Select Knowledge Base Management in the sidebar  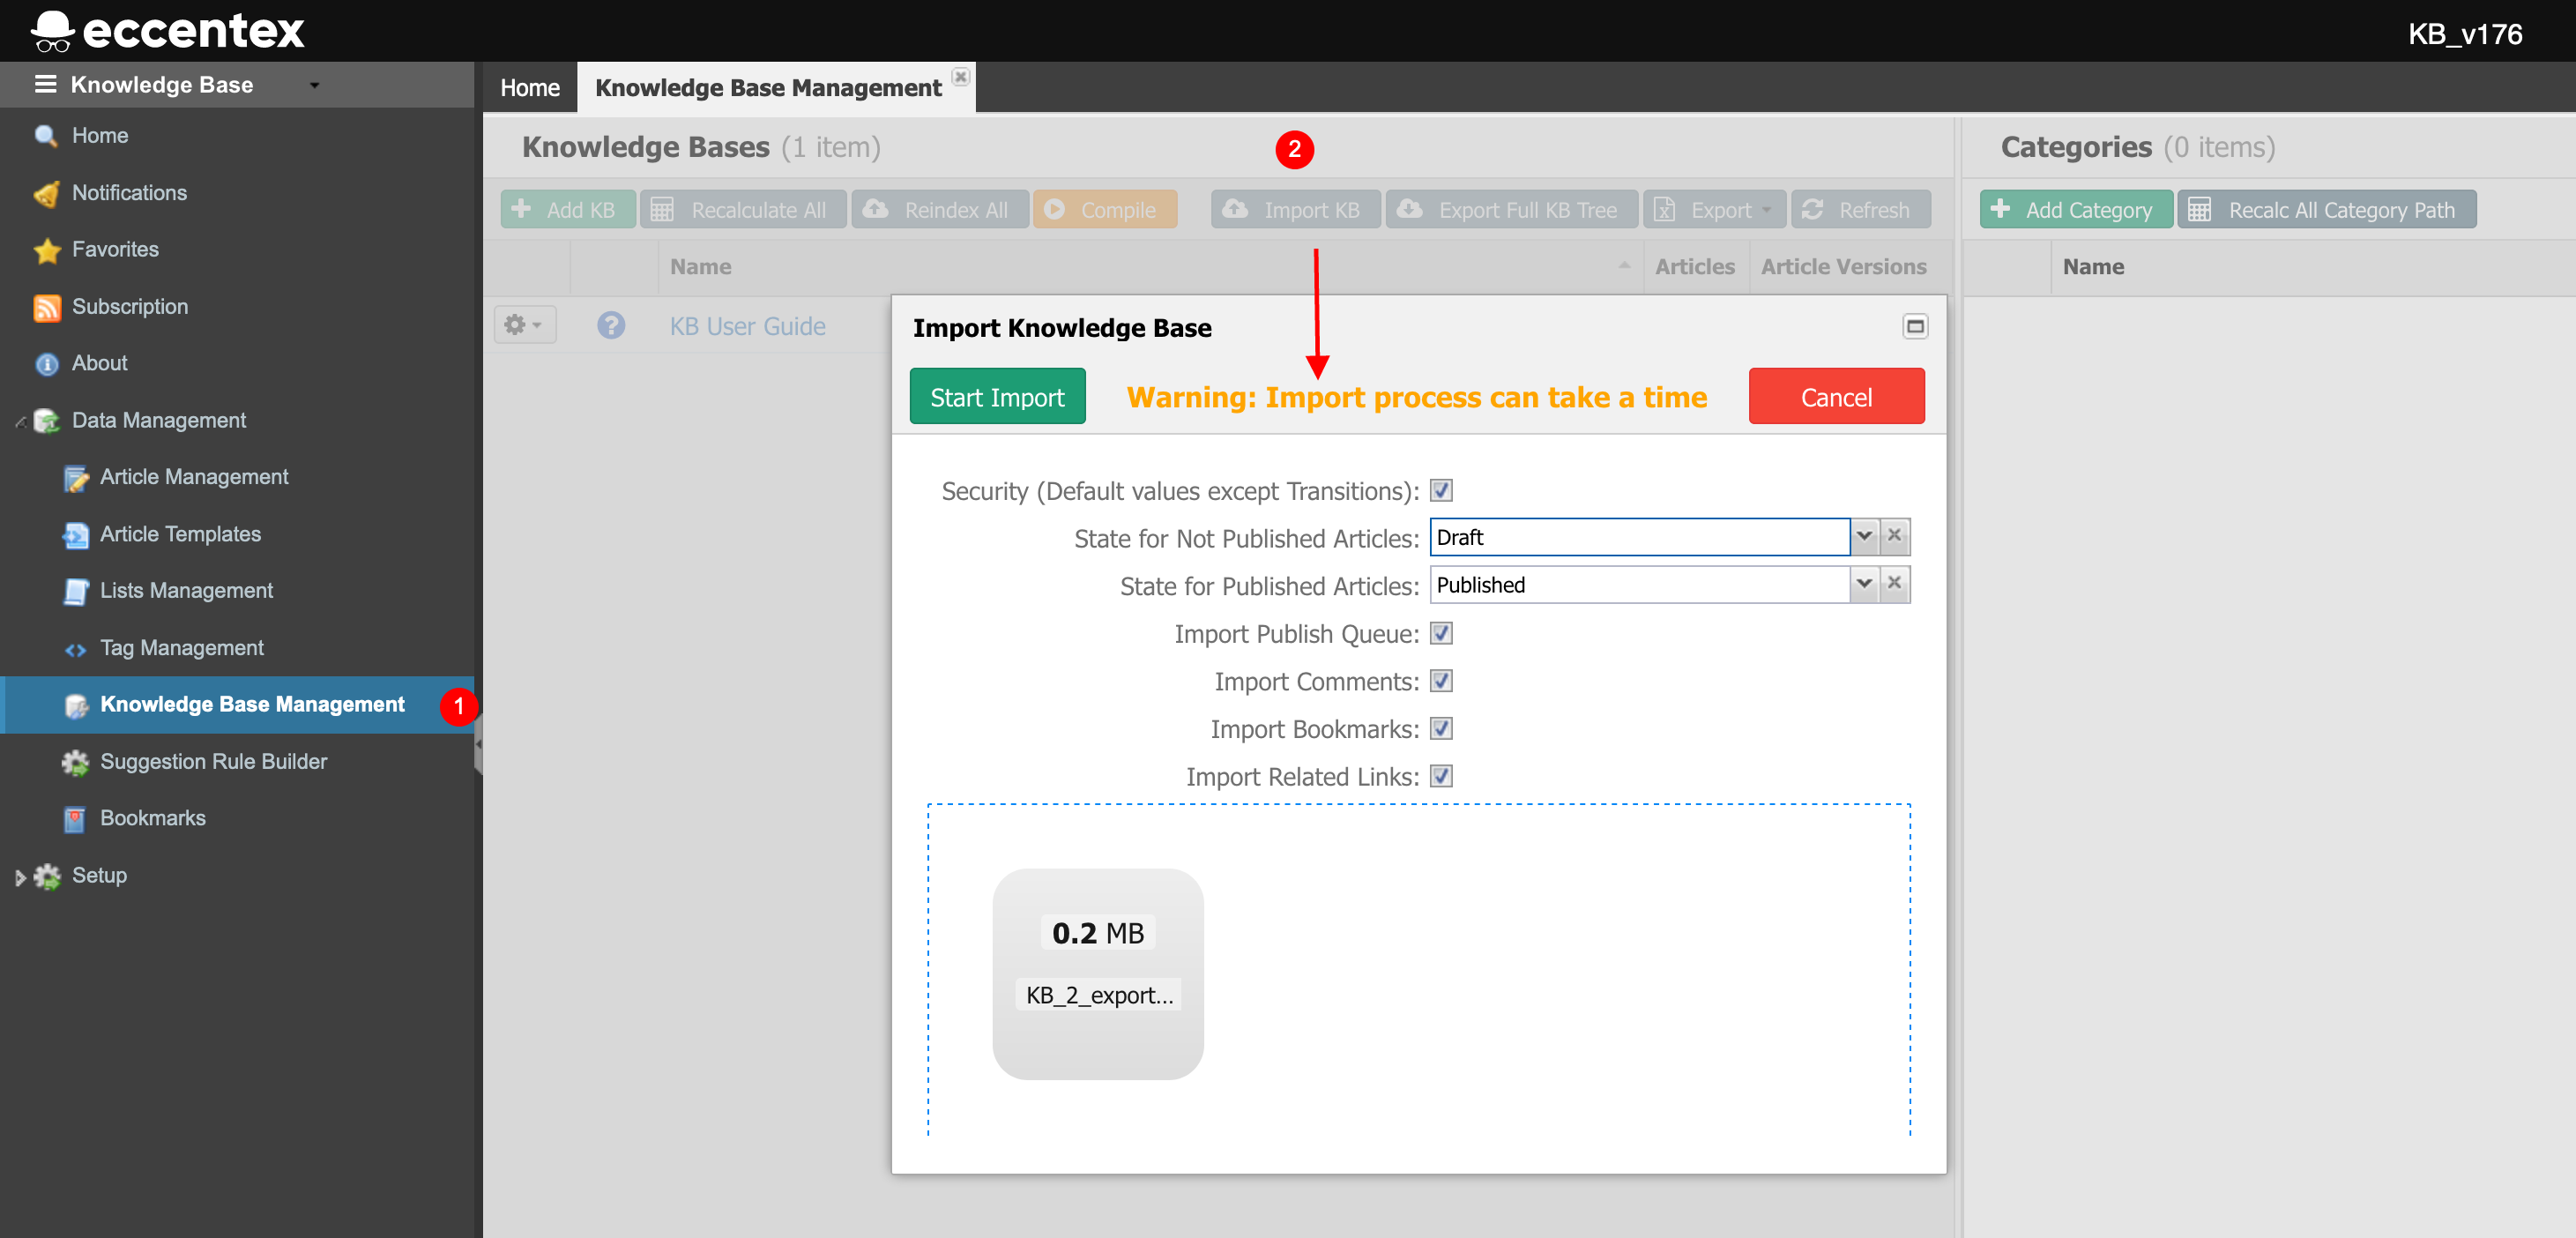[x=238, y=705]
